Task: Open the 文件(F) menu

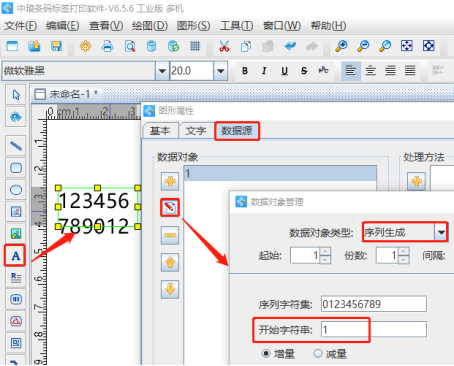Action: pyautogui.click(x=20, y=26)
